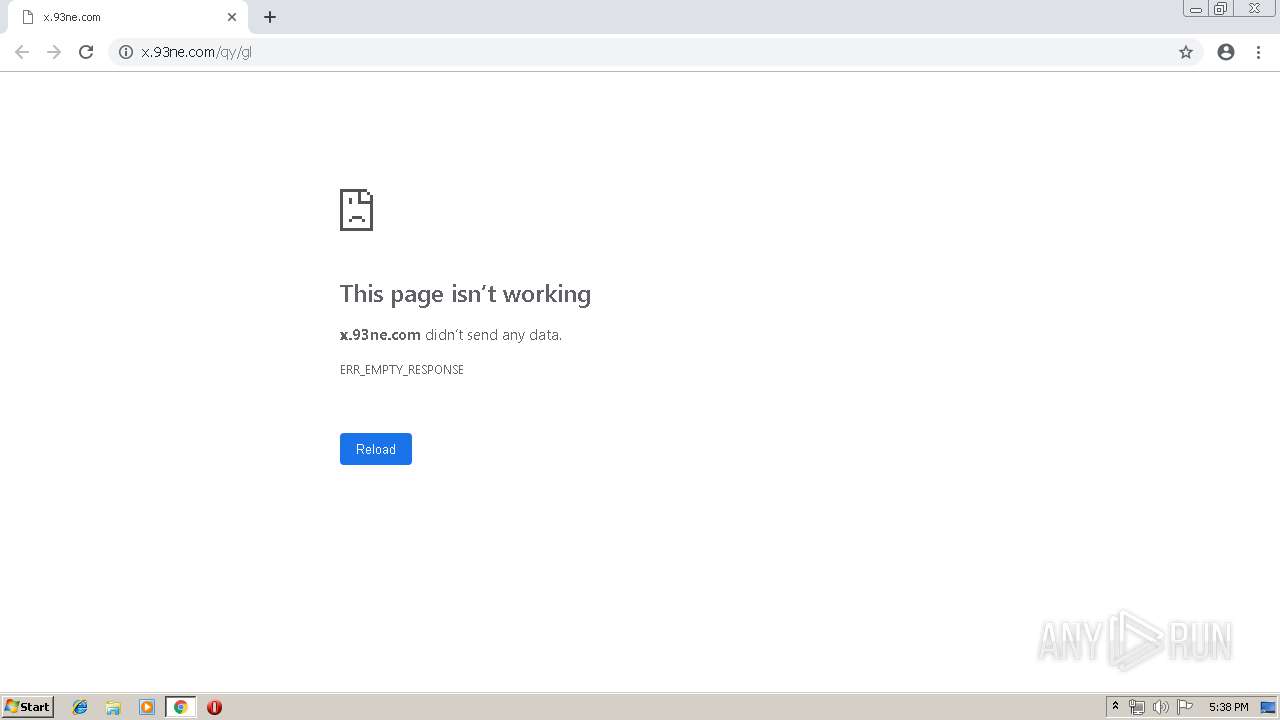Click the "This page isn't working" heading
The height and width of the screenshot is (720, 1280).
[x=465, y=294]
